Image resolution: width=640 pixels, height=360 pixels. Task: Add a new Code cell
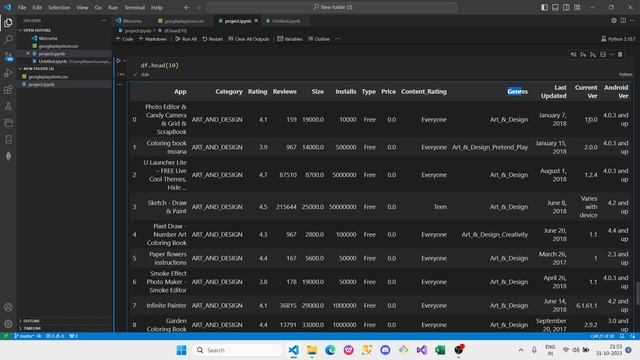(124, 39)
